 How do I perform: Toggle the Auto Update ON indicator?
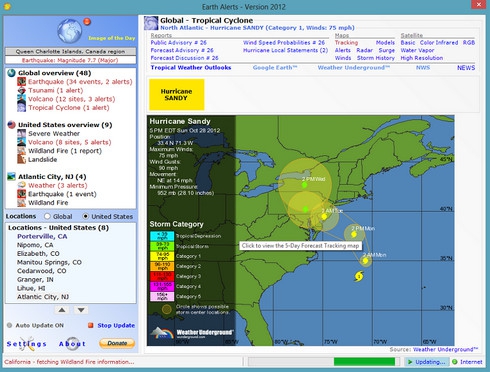9,325
